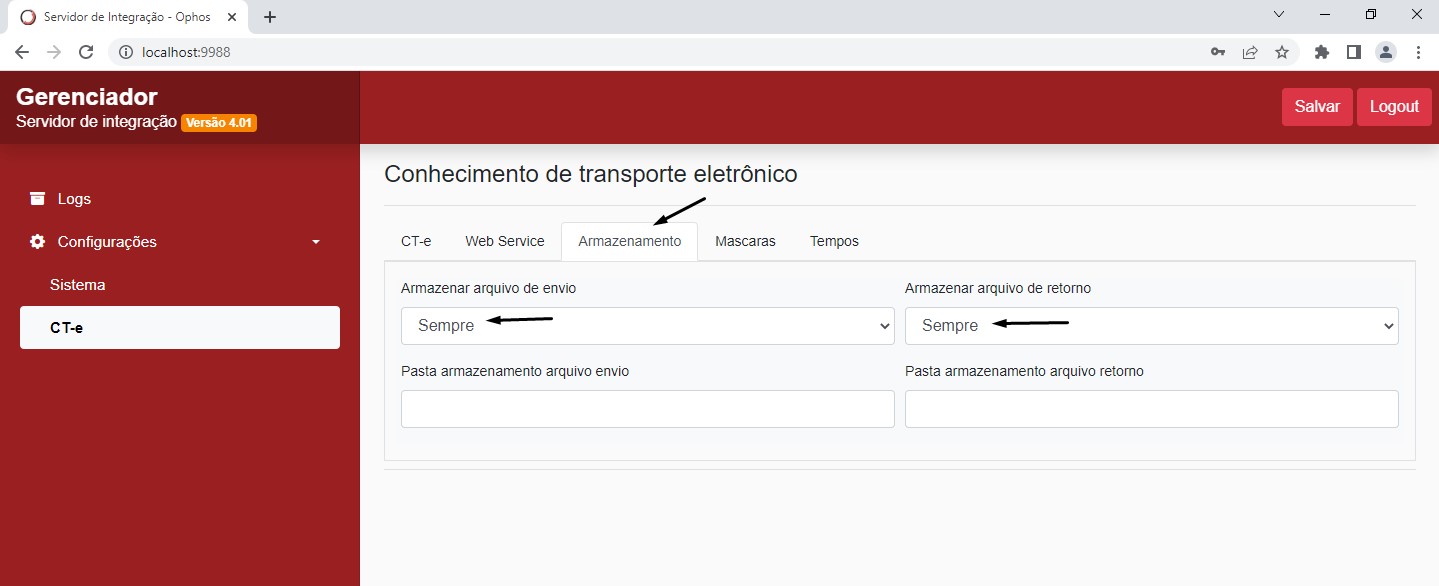Click the browser forward arrow
The width and height of the screenshot is (1439, 586).
click(x=54, y=52)
